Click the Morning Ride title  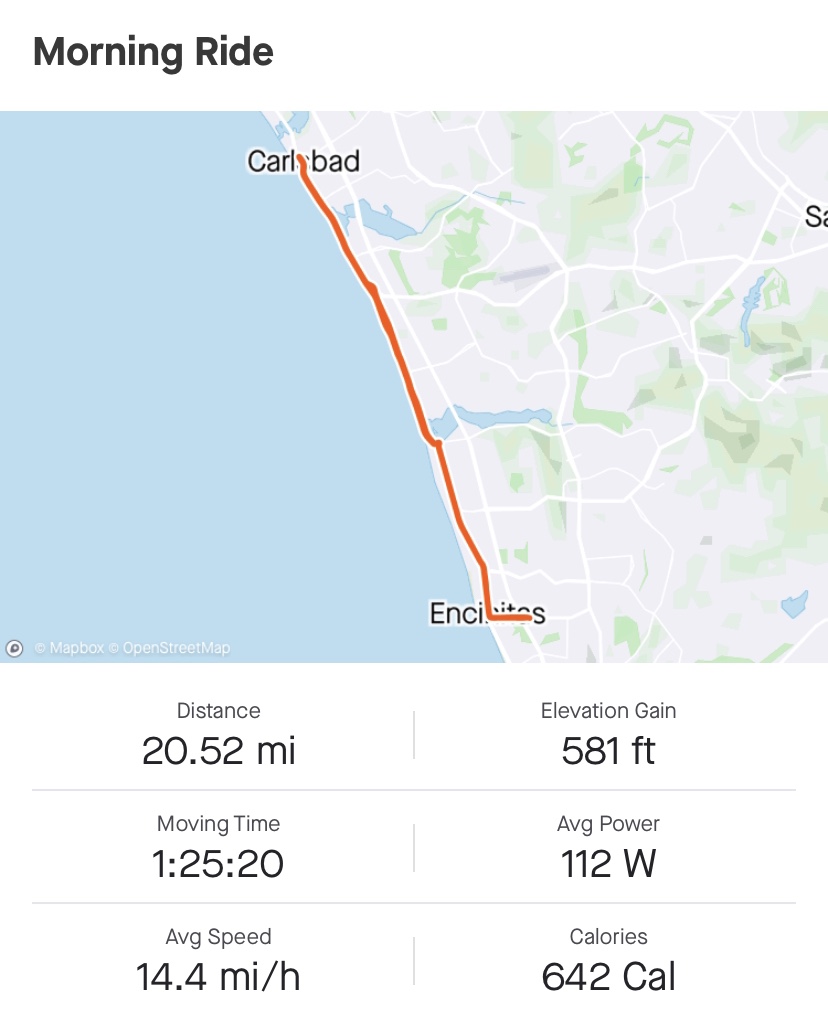(x=153, y=52)
